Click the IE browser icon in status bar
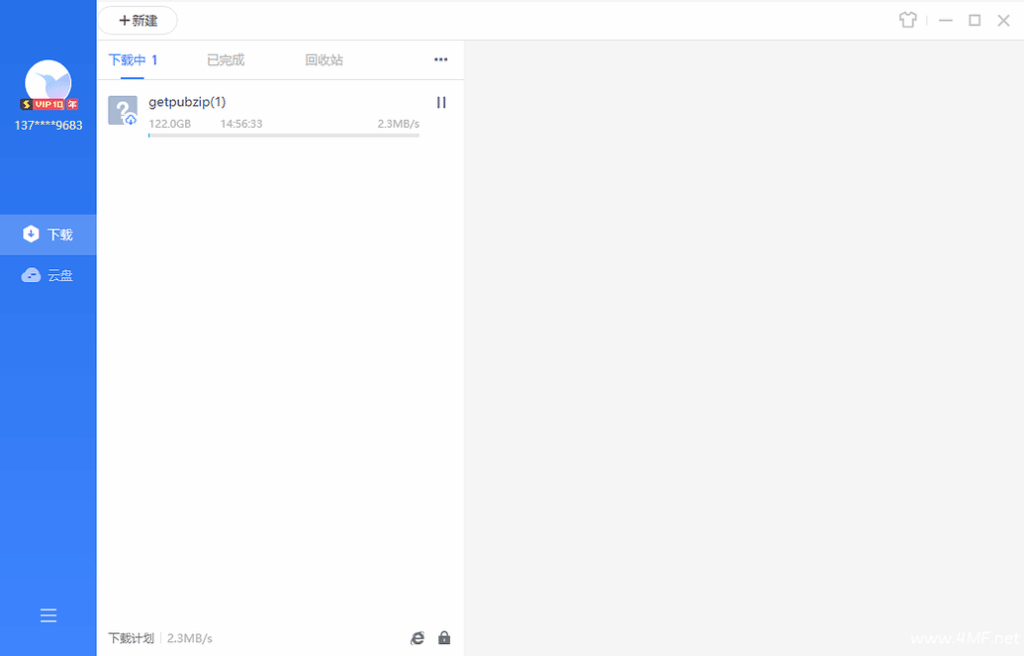Image resolution: width=1024 pixels, height=656 pixels. point(417,638)
